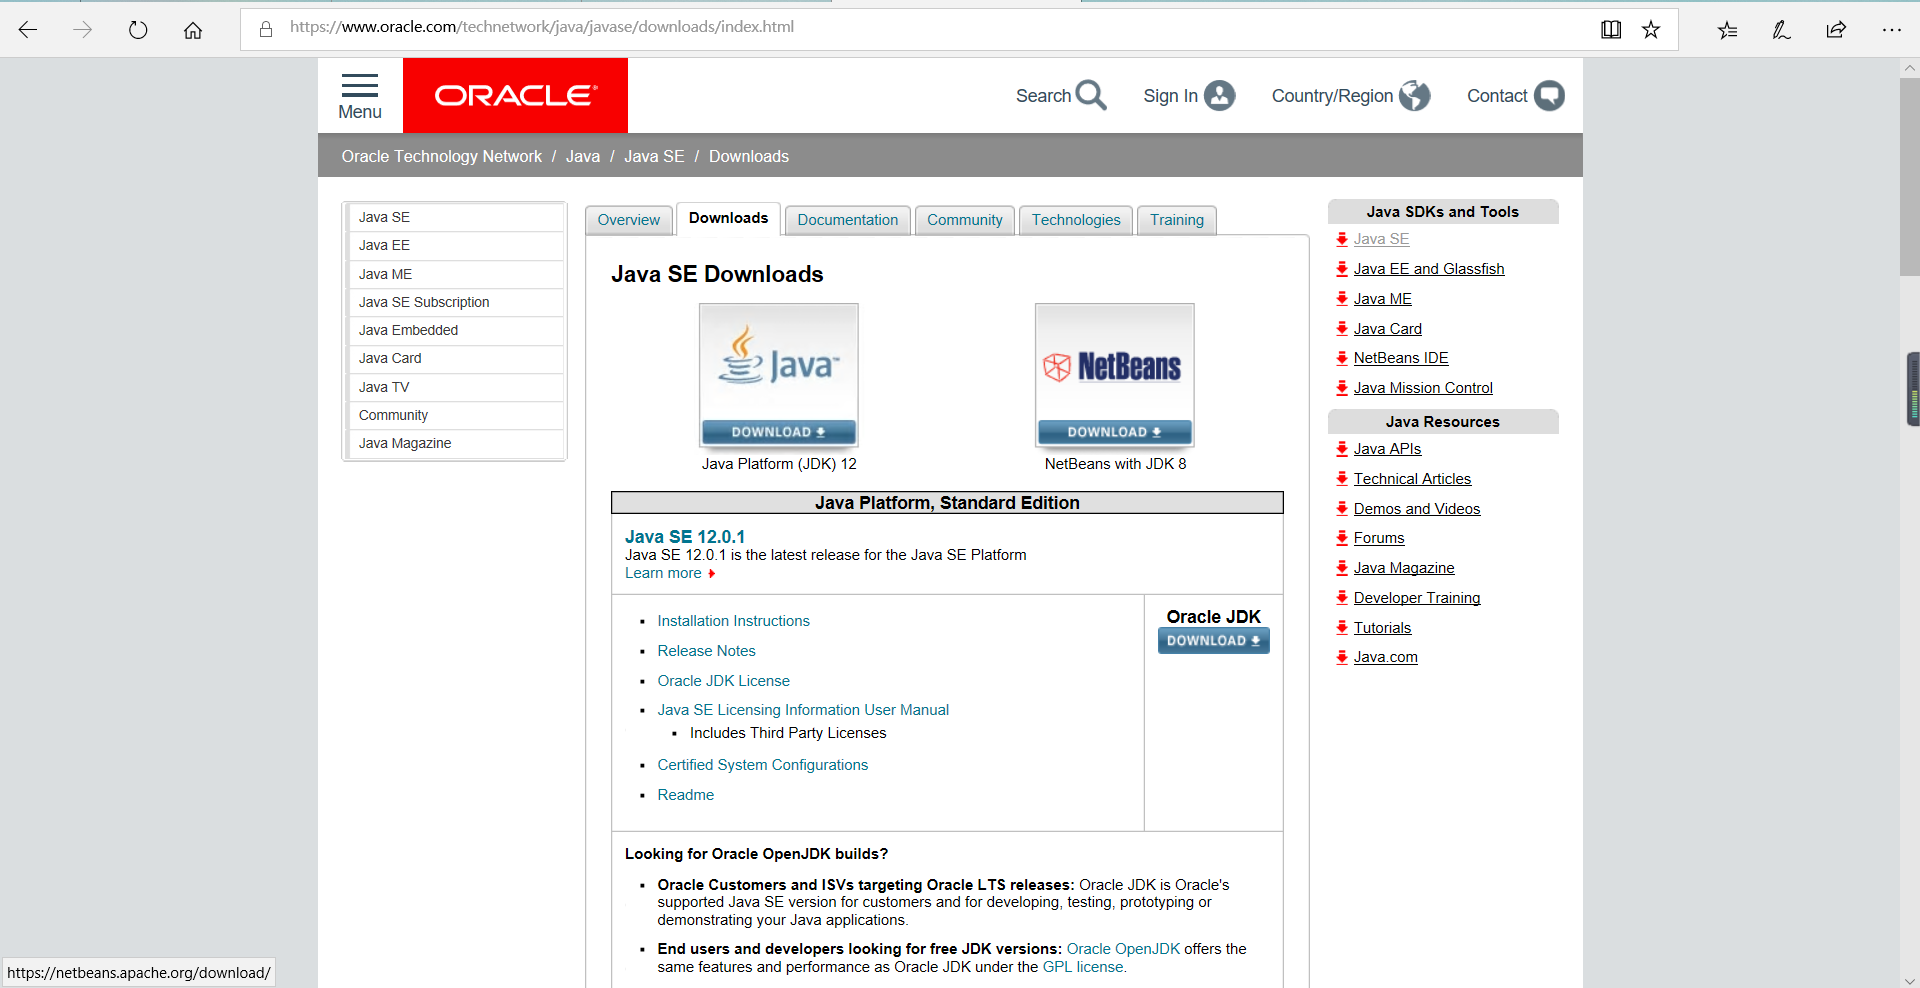Click Oracle Technology Network breadcrumb
Viewport: 1920px width, 988px height.
point(442,156)
